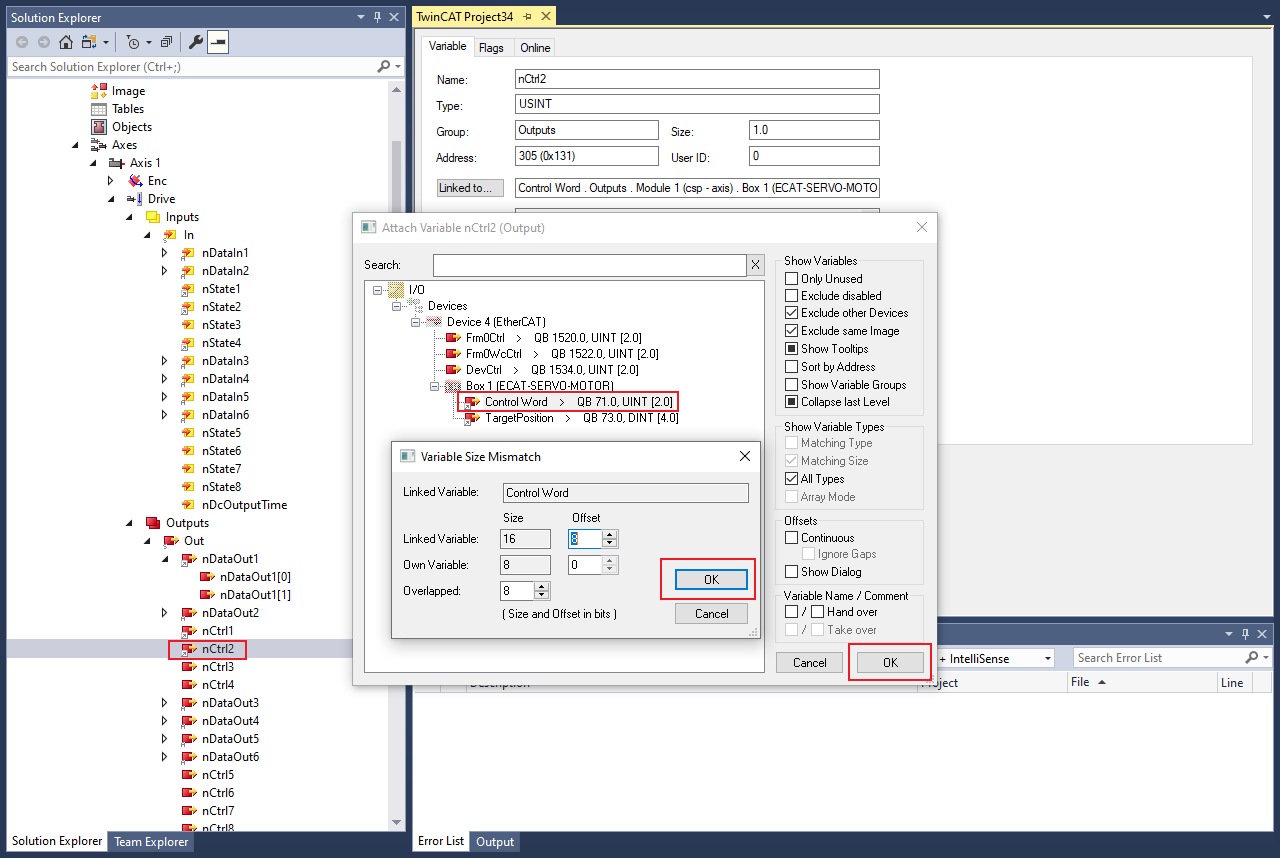
Task: Switch to the Flags tab
Action: 491,48
